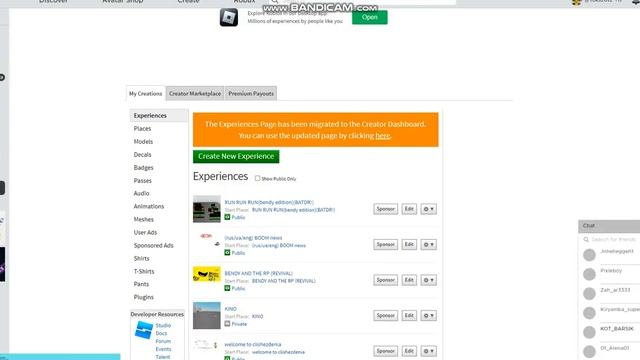Follow the 'here' link in orange banner

(382, 136)
